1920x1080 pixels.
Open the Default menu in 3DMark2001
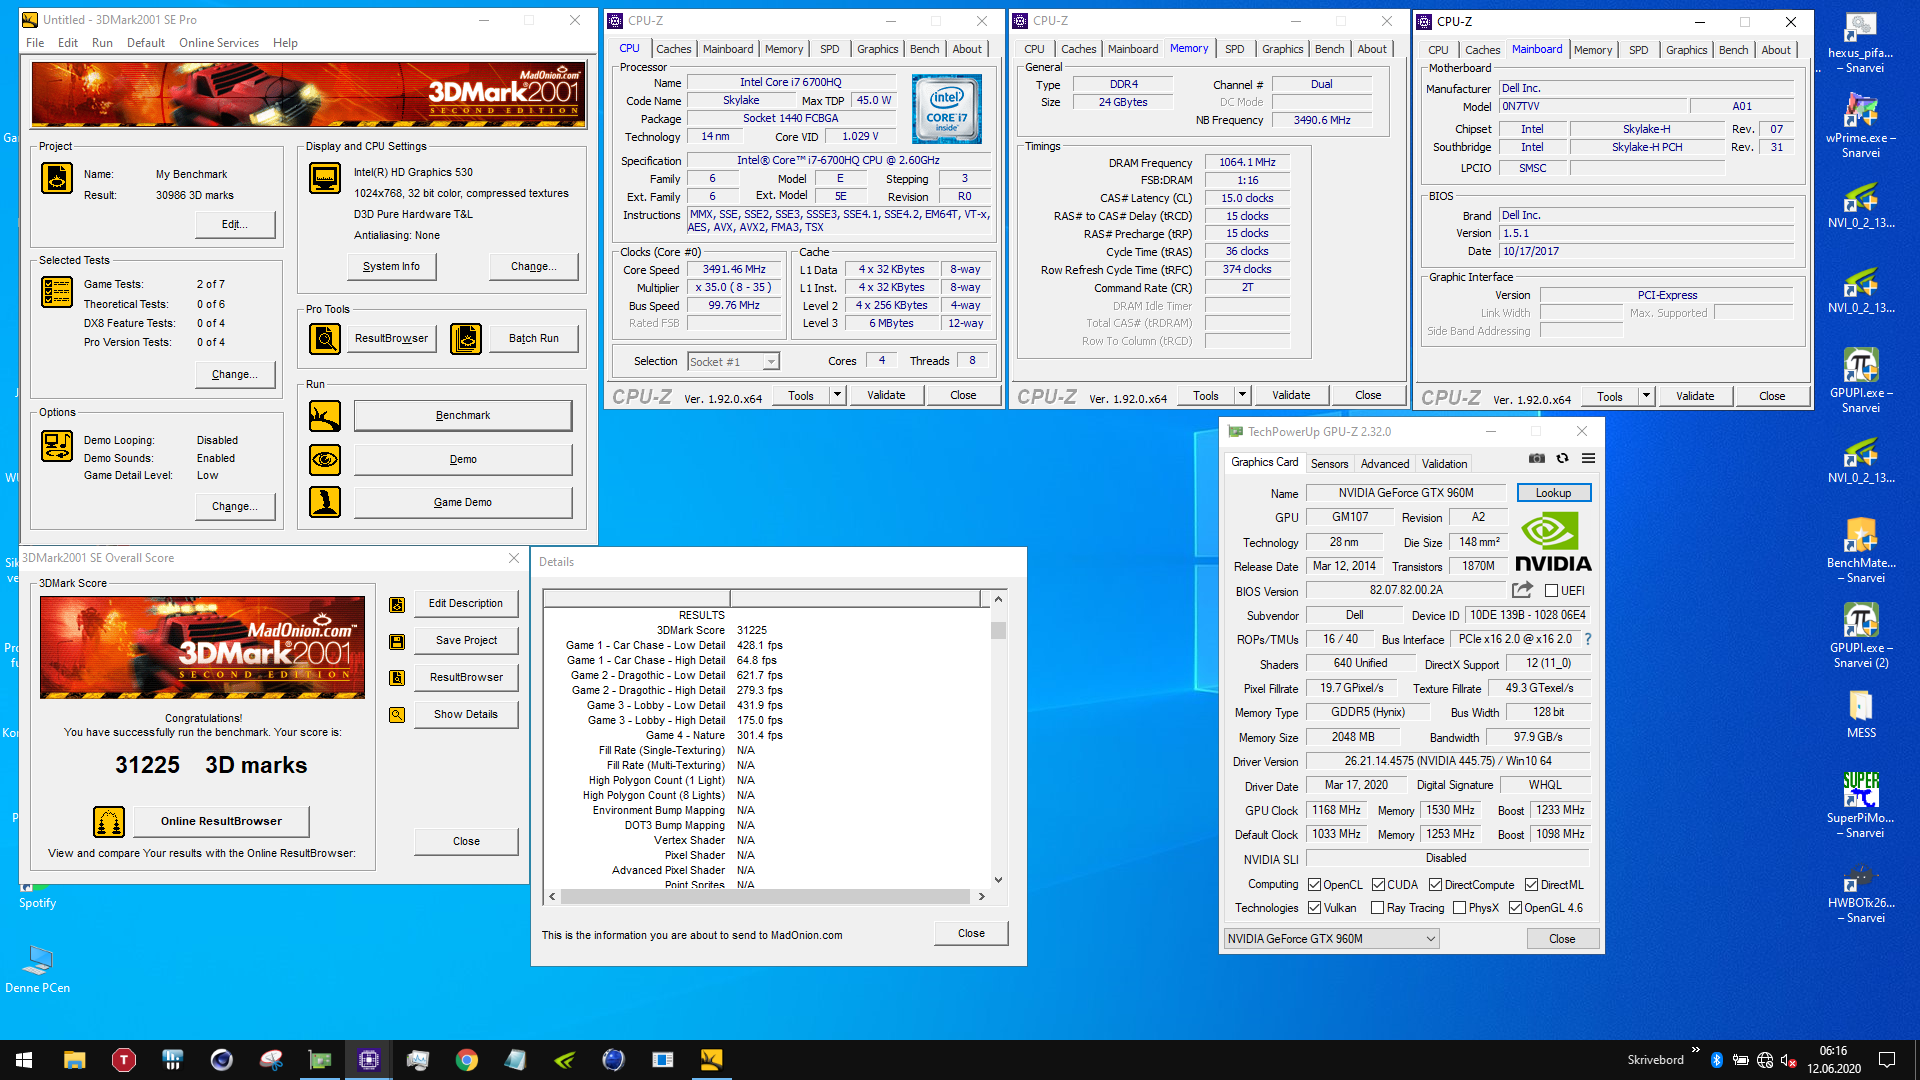(x=146, y=43)
